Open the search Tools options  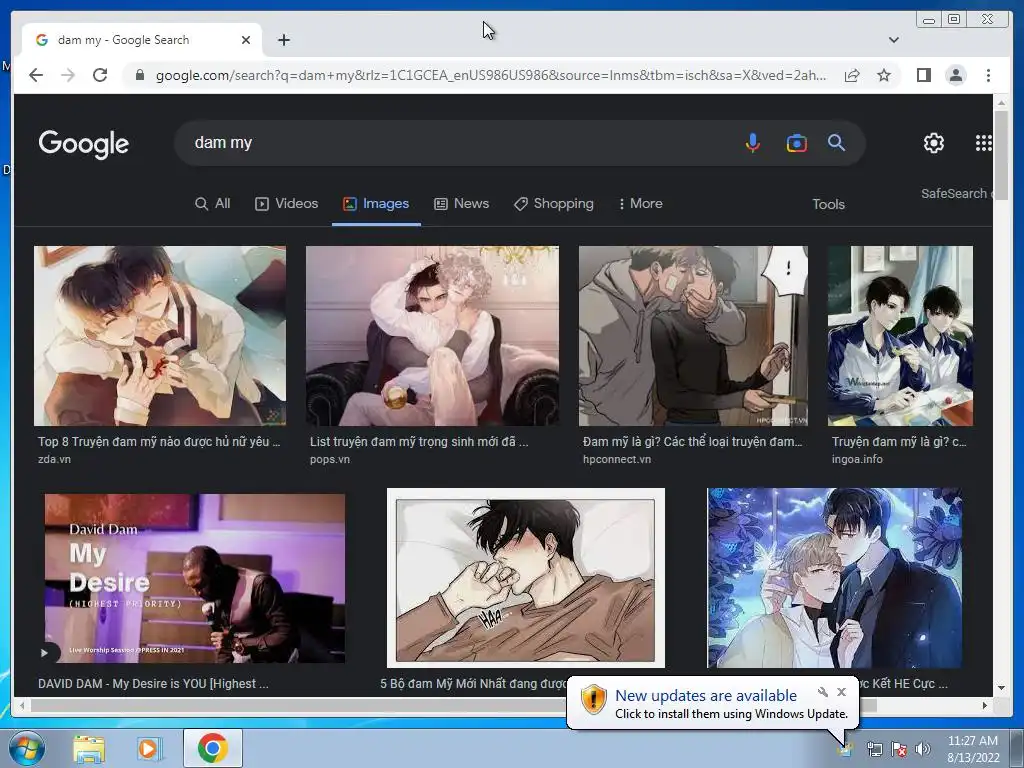(x=828, y=204)
